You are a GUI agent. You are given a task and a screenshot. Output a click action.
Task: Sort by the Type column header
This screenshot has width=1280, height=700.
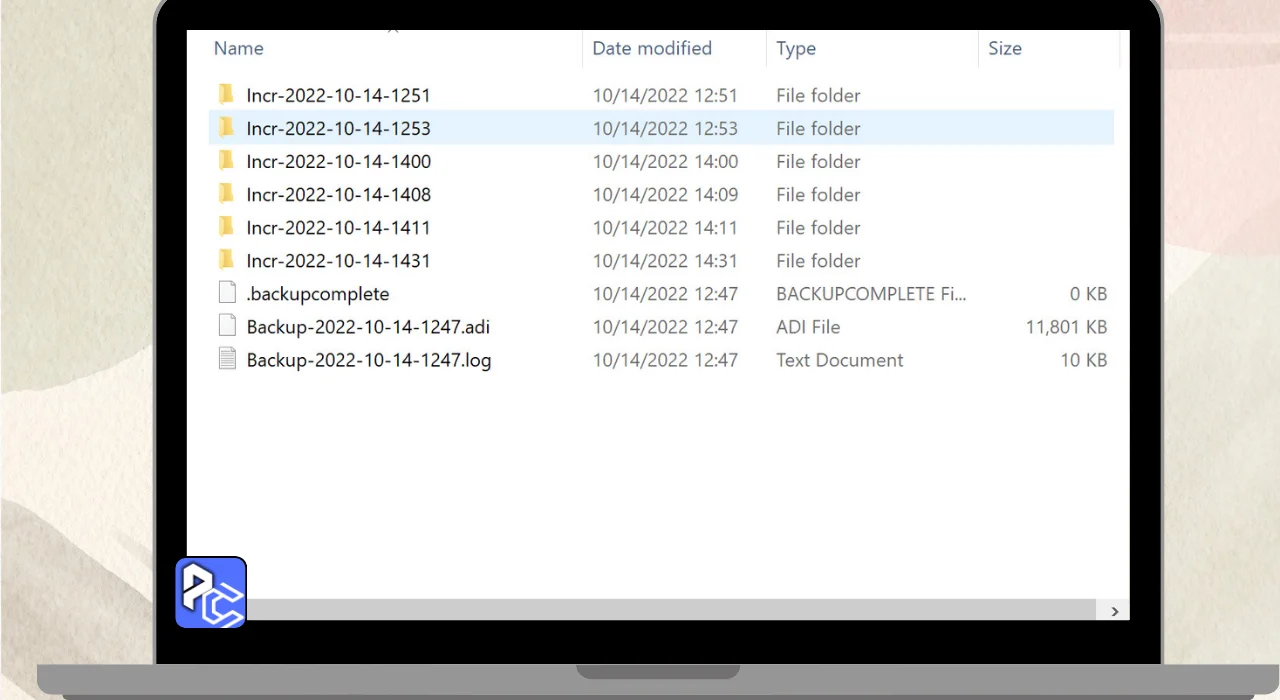click(x=796, y=48)
